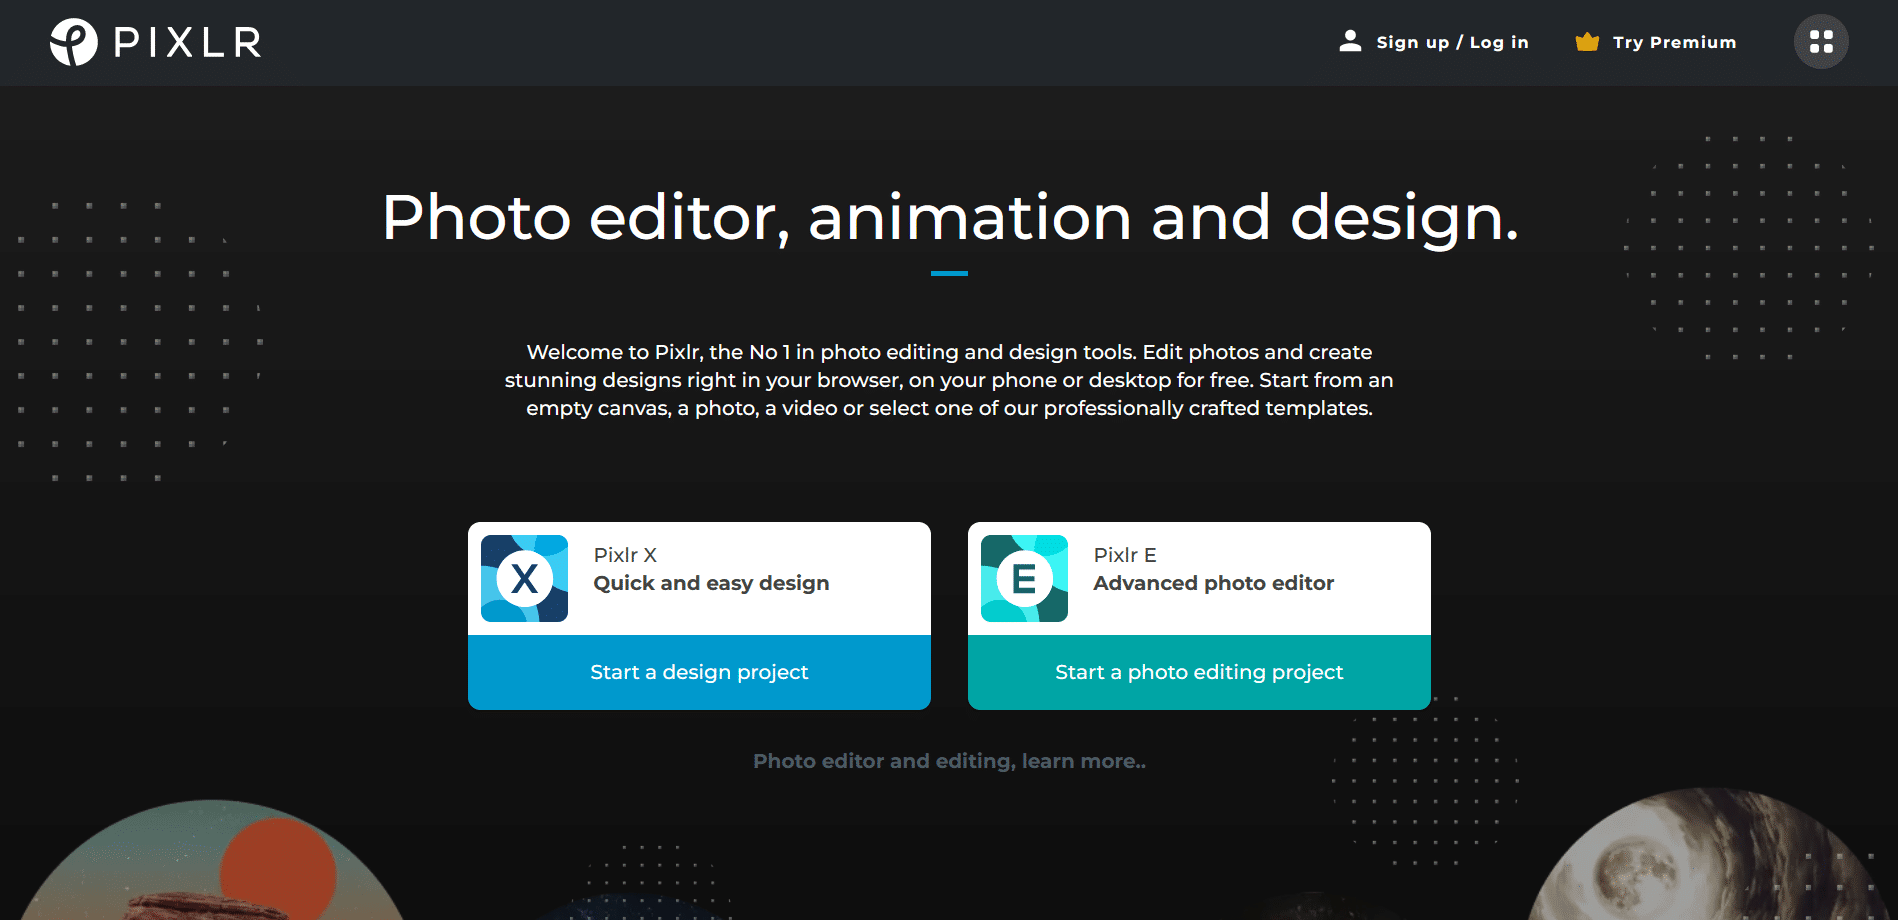Click the PIXLR wordmark text
Screen dimensions: 1898x920
tap(188, 43)
